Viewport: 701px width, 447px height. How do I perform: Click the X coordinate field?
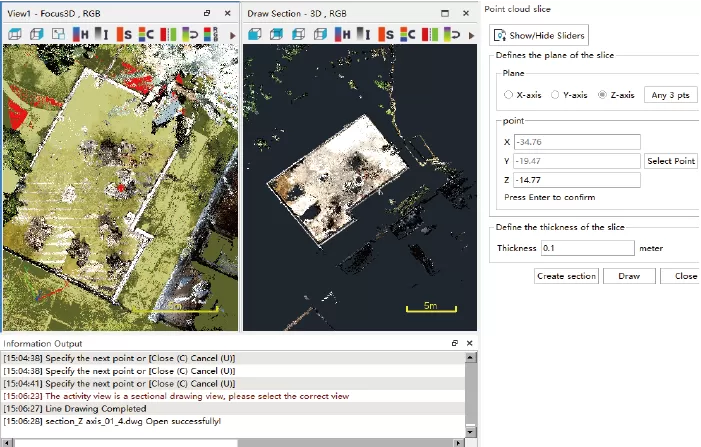pos(577,142)
